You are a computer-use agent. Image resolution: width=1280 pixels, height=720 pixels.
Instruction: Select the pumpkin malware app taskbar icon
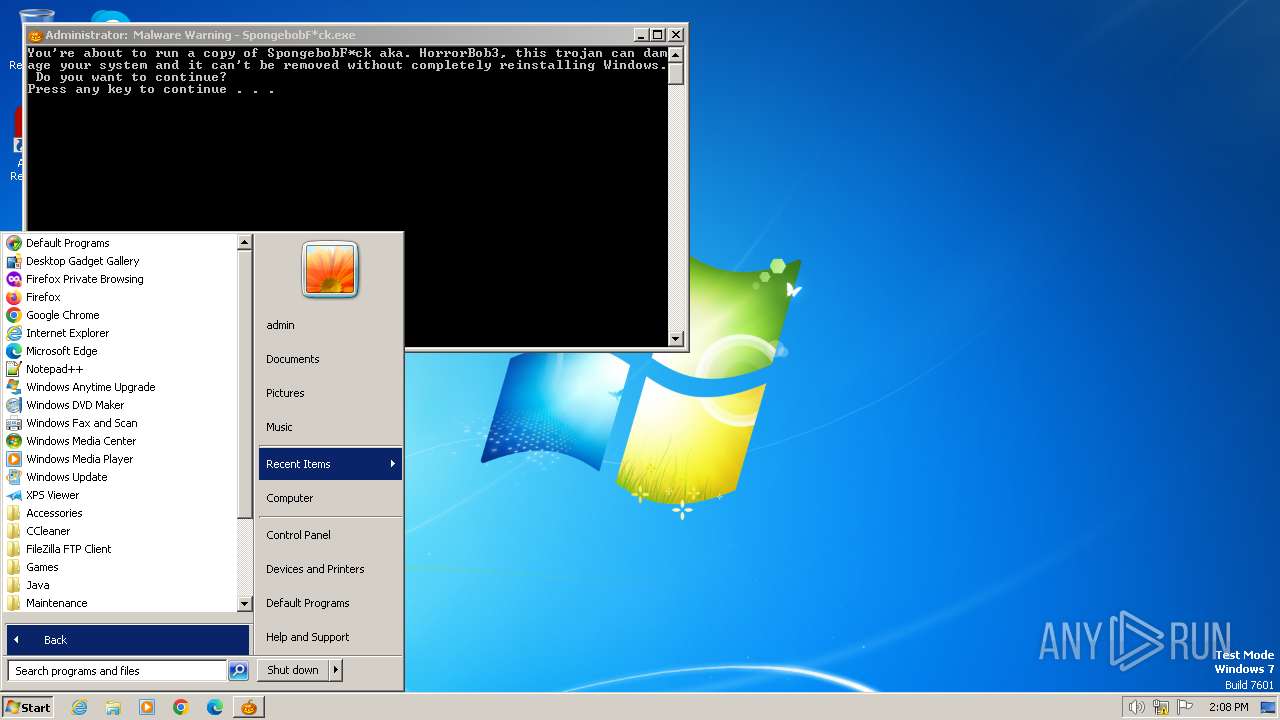tap(248, 707)
